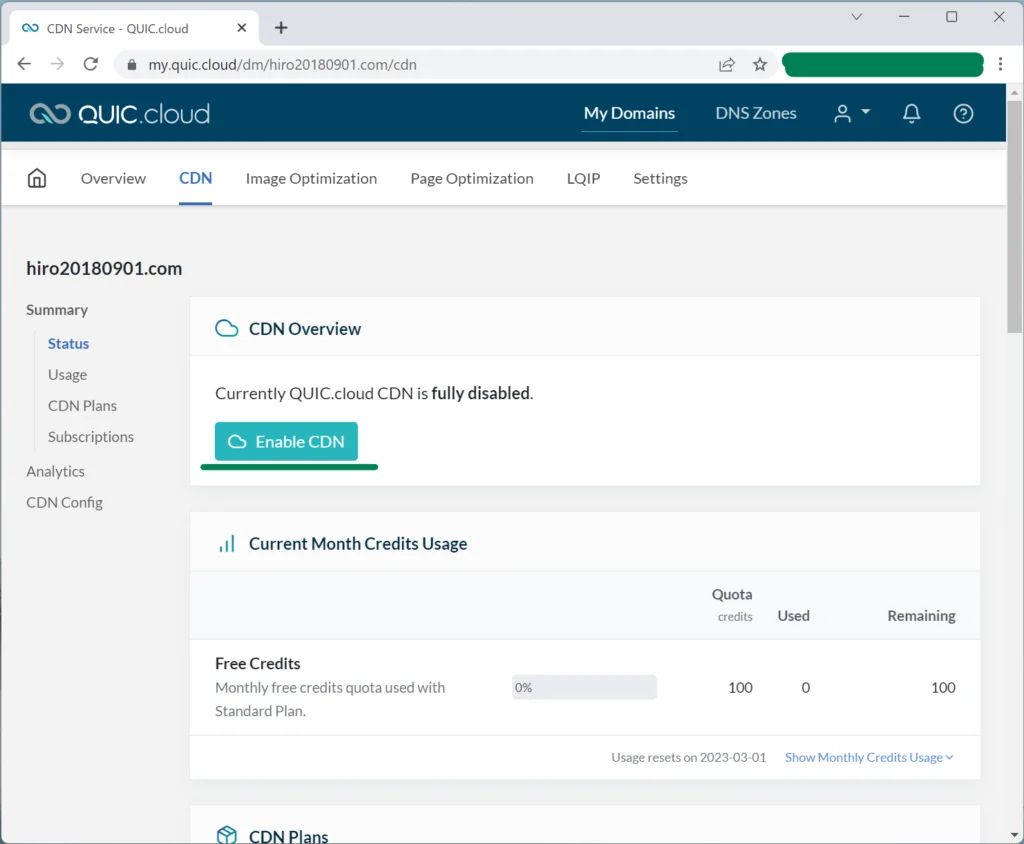This screenshot has height=844, width=1024.
Task: Open Analytics in the sidebar
Action: click(56, 472)
